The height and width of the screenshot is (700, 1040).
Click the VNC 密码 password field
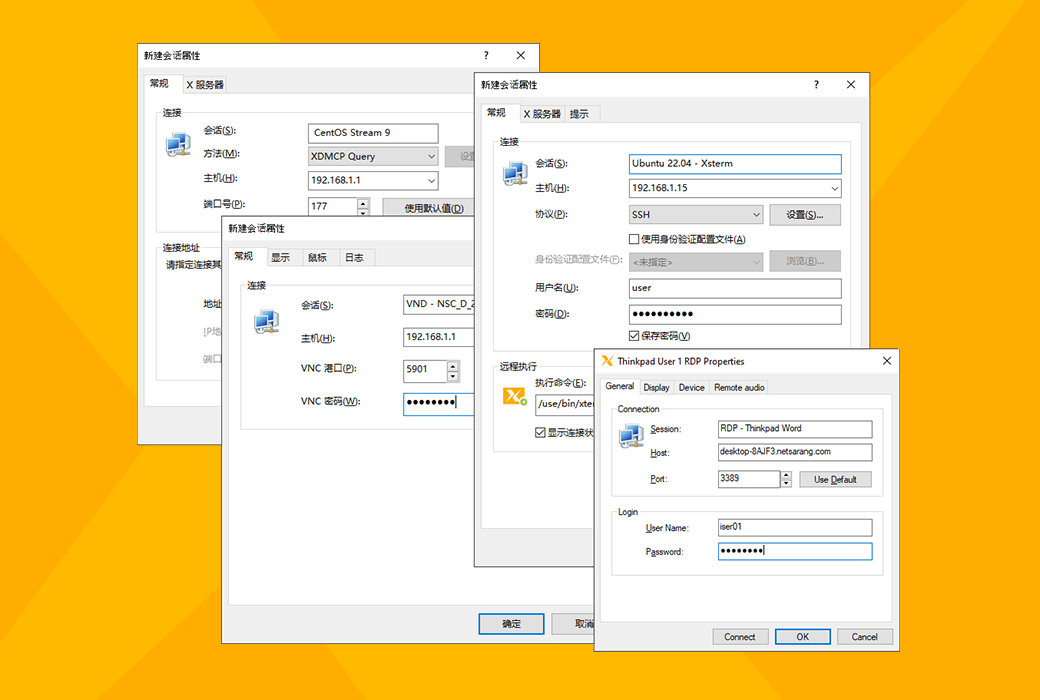[439, 403]
